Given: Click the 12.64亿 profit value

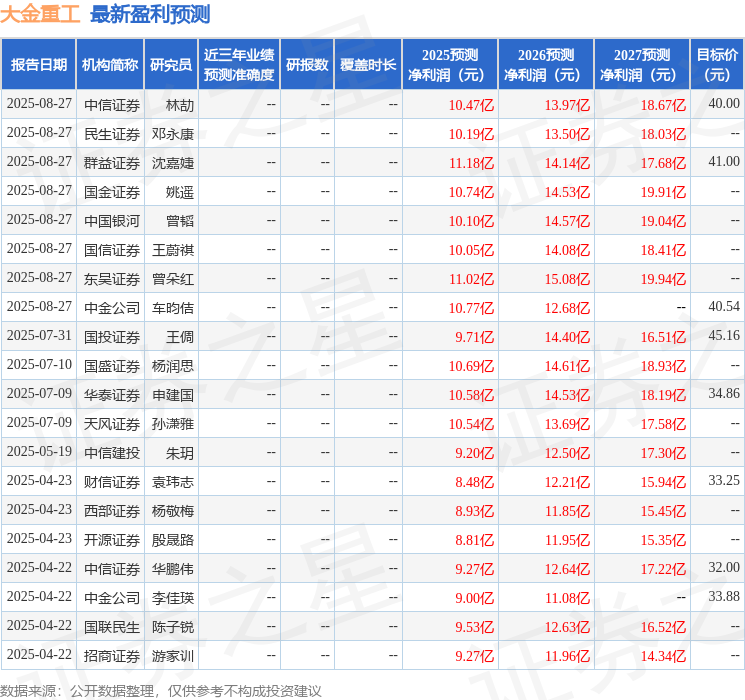Looking at the screenshot, I should coord(567,569).
